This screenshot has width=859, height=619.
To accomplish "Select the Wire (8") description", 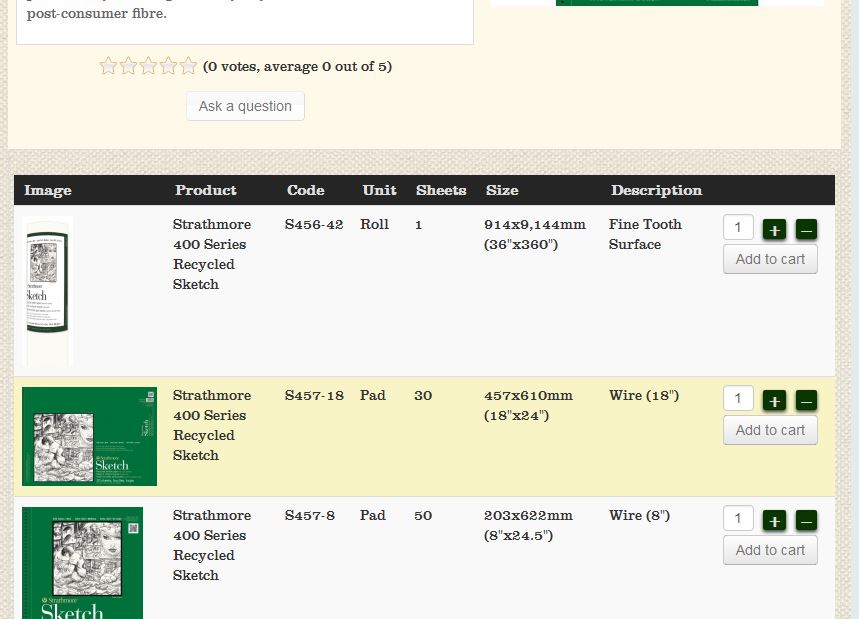I will click(639, 515).
